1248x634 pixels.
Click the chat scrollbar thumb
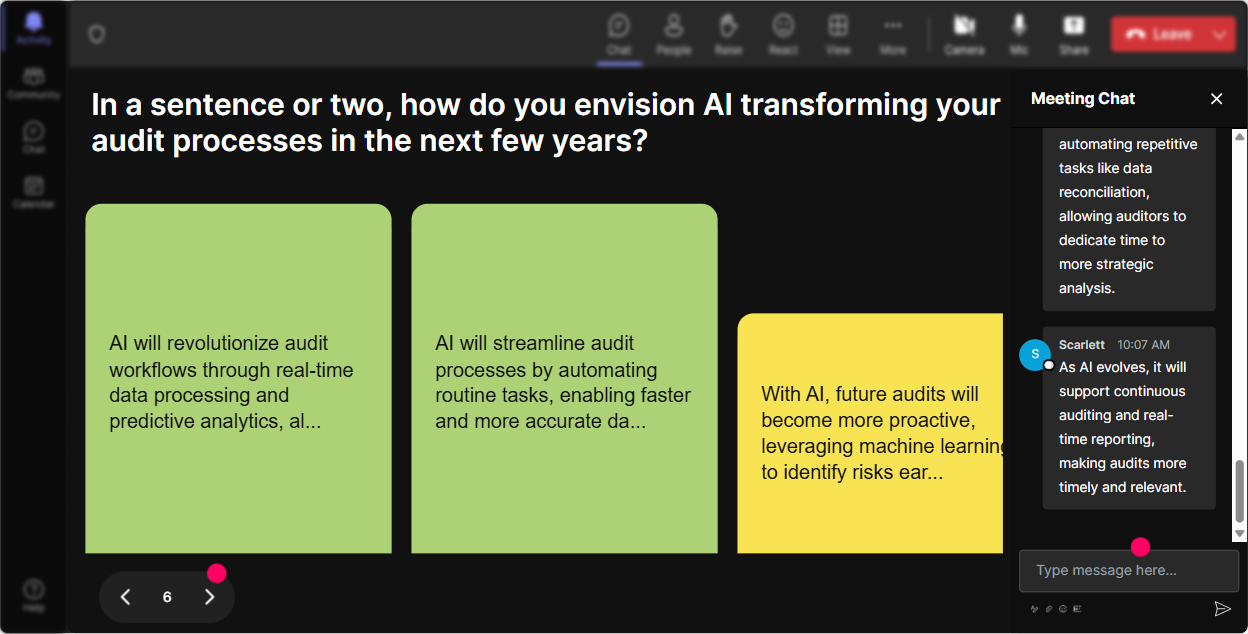click(x=1240, y=491)
